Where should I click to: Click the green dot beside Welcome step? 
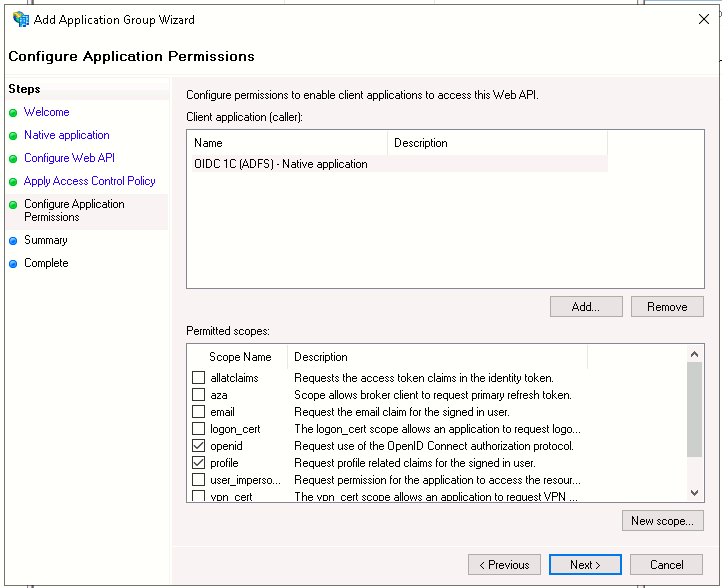[13, 113]
